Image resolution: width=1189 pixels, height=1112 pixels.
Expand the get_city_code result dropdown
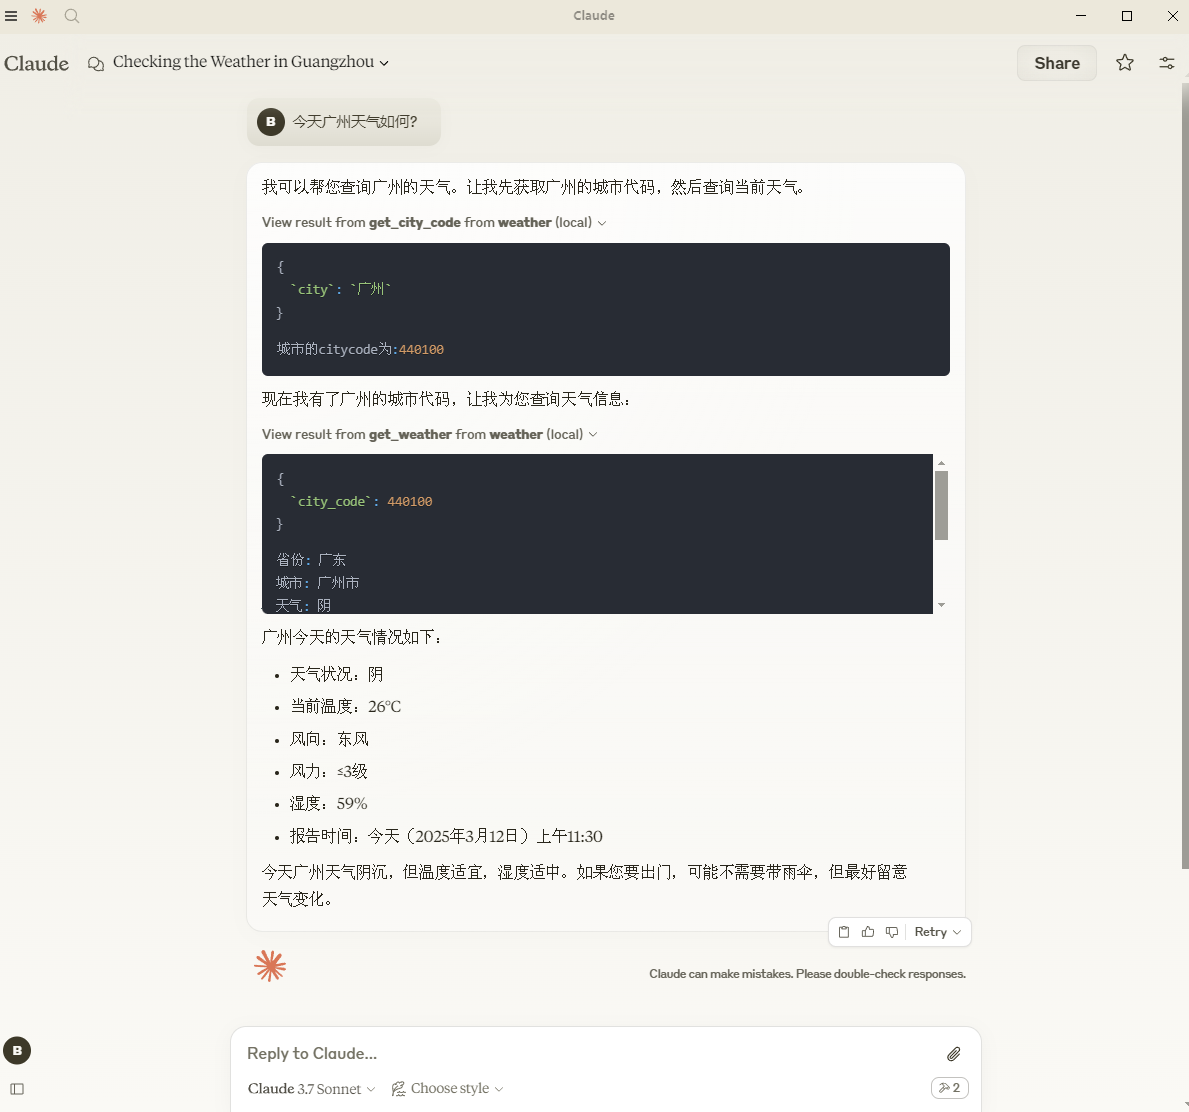(602, 222)
